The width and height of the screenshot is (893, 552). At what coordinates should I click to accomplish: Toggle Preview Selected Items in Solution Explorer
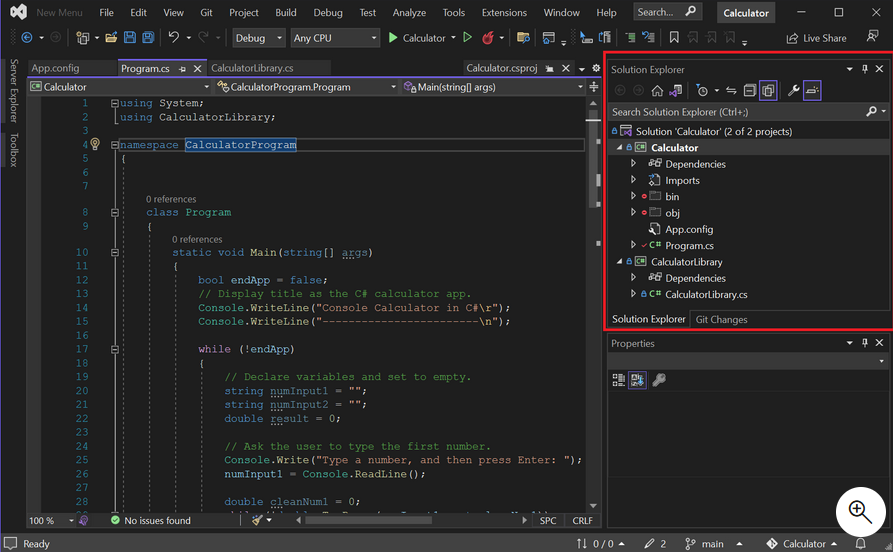pos(812,91)
